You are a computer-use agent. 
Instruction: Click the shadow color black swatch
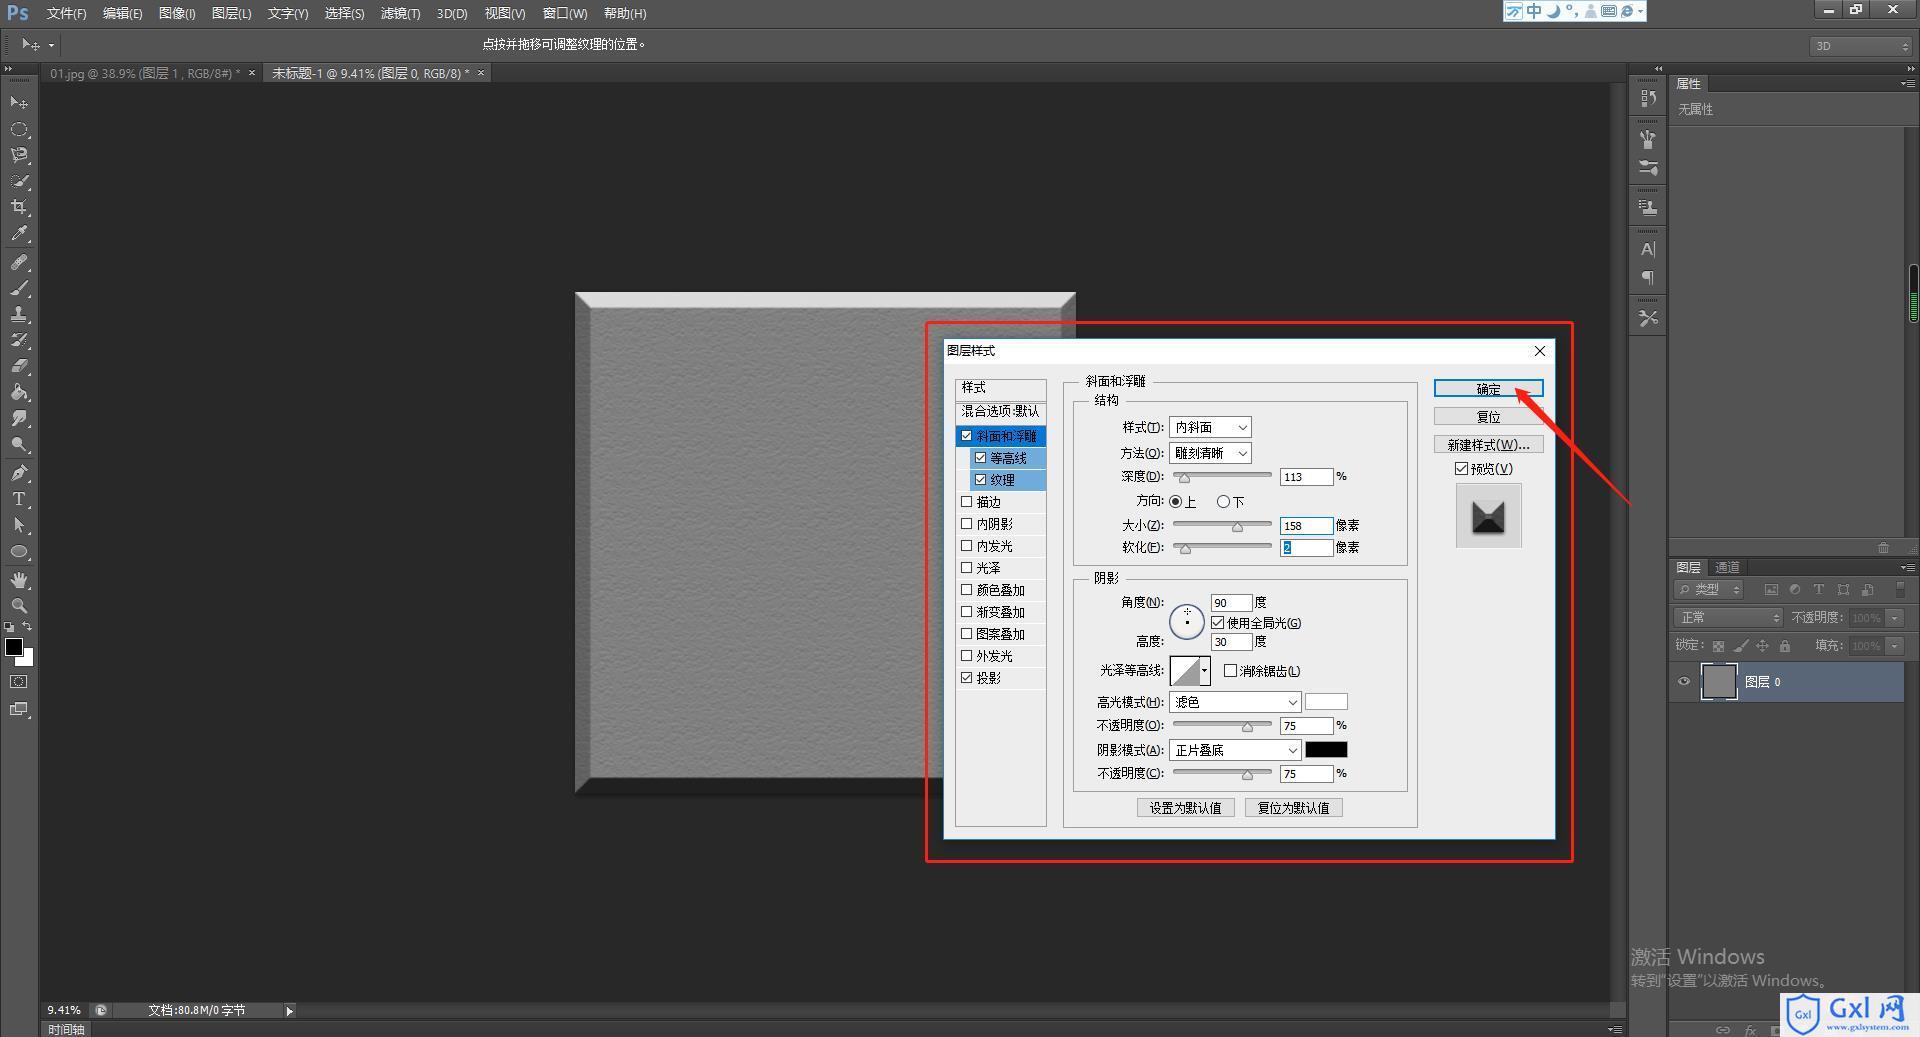pos(1326,750)
